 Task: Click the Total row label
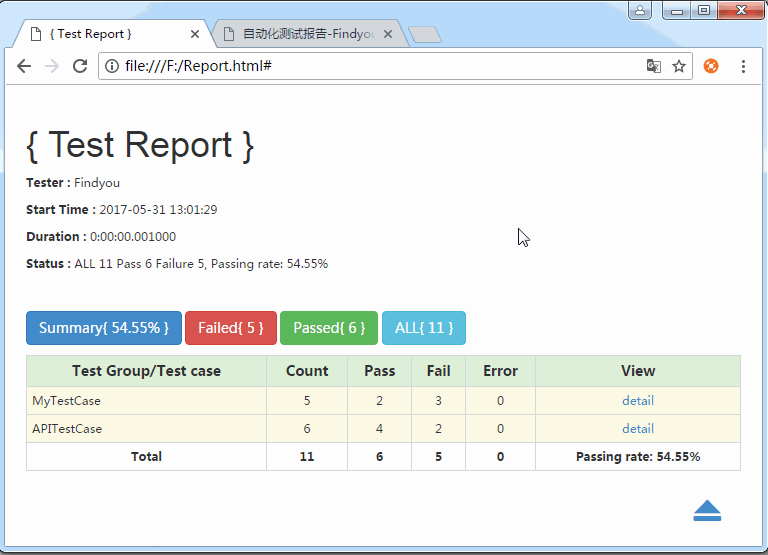tap(146, 457)
